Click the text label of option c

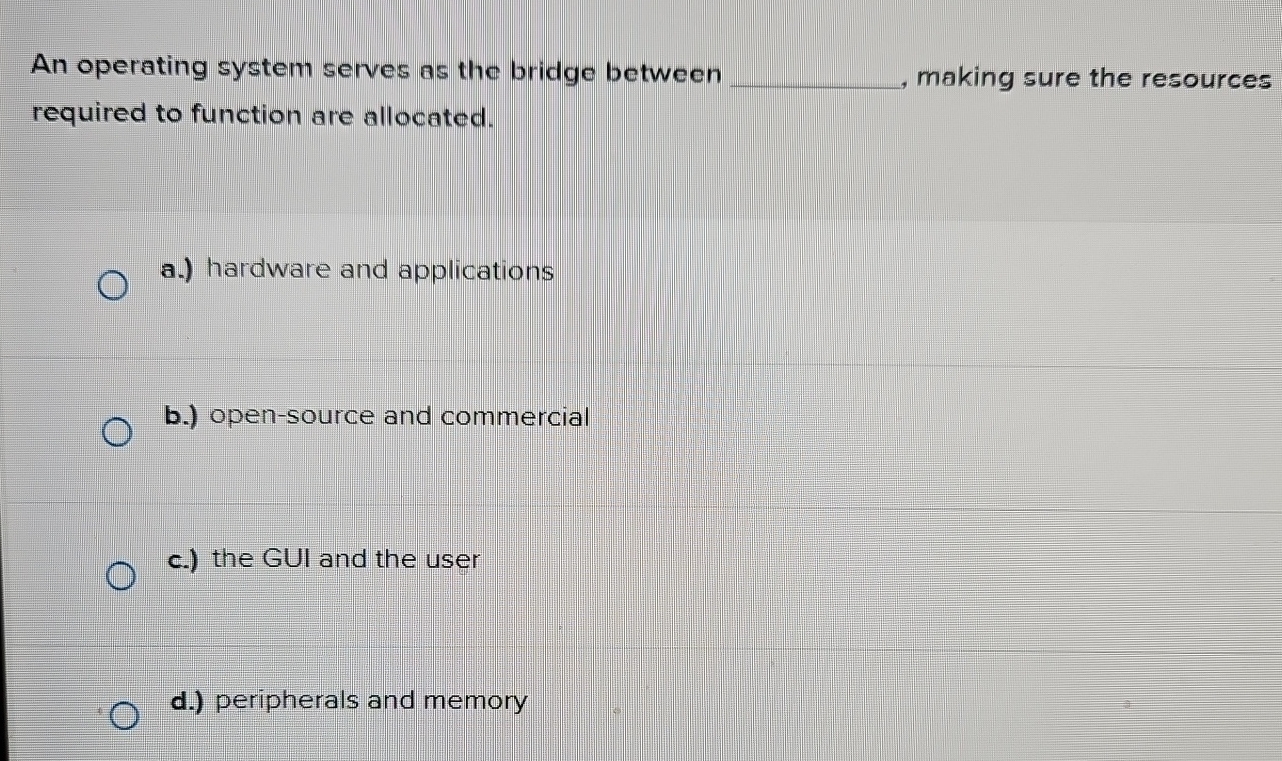click(345, 560)
